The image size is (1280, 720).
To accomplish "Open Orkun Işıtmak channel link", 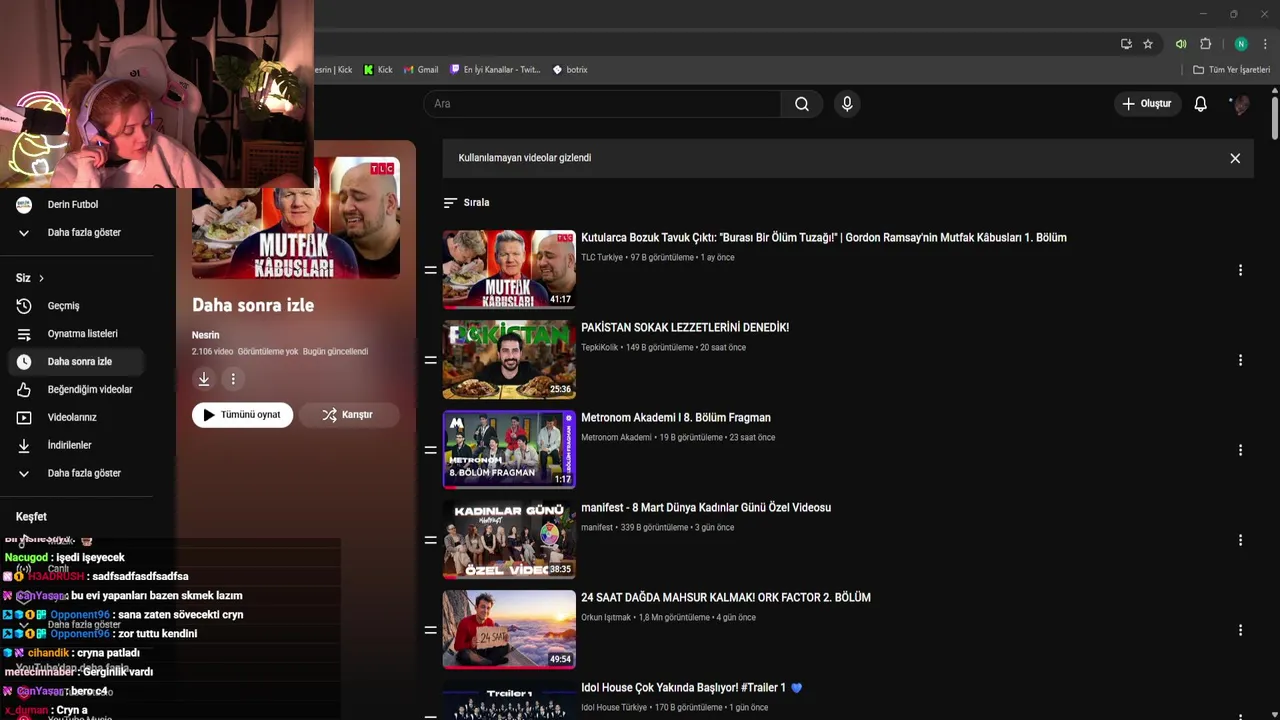I will pos(606,618).
